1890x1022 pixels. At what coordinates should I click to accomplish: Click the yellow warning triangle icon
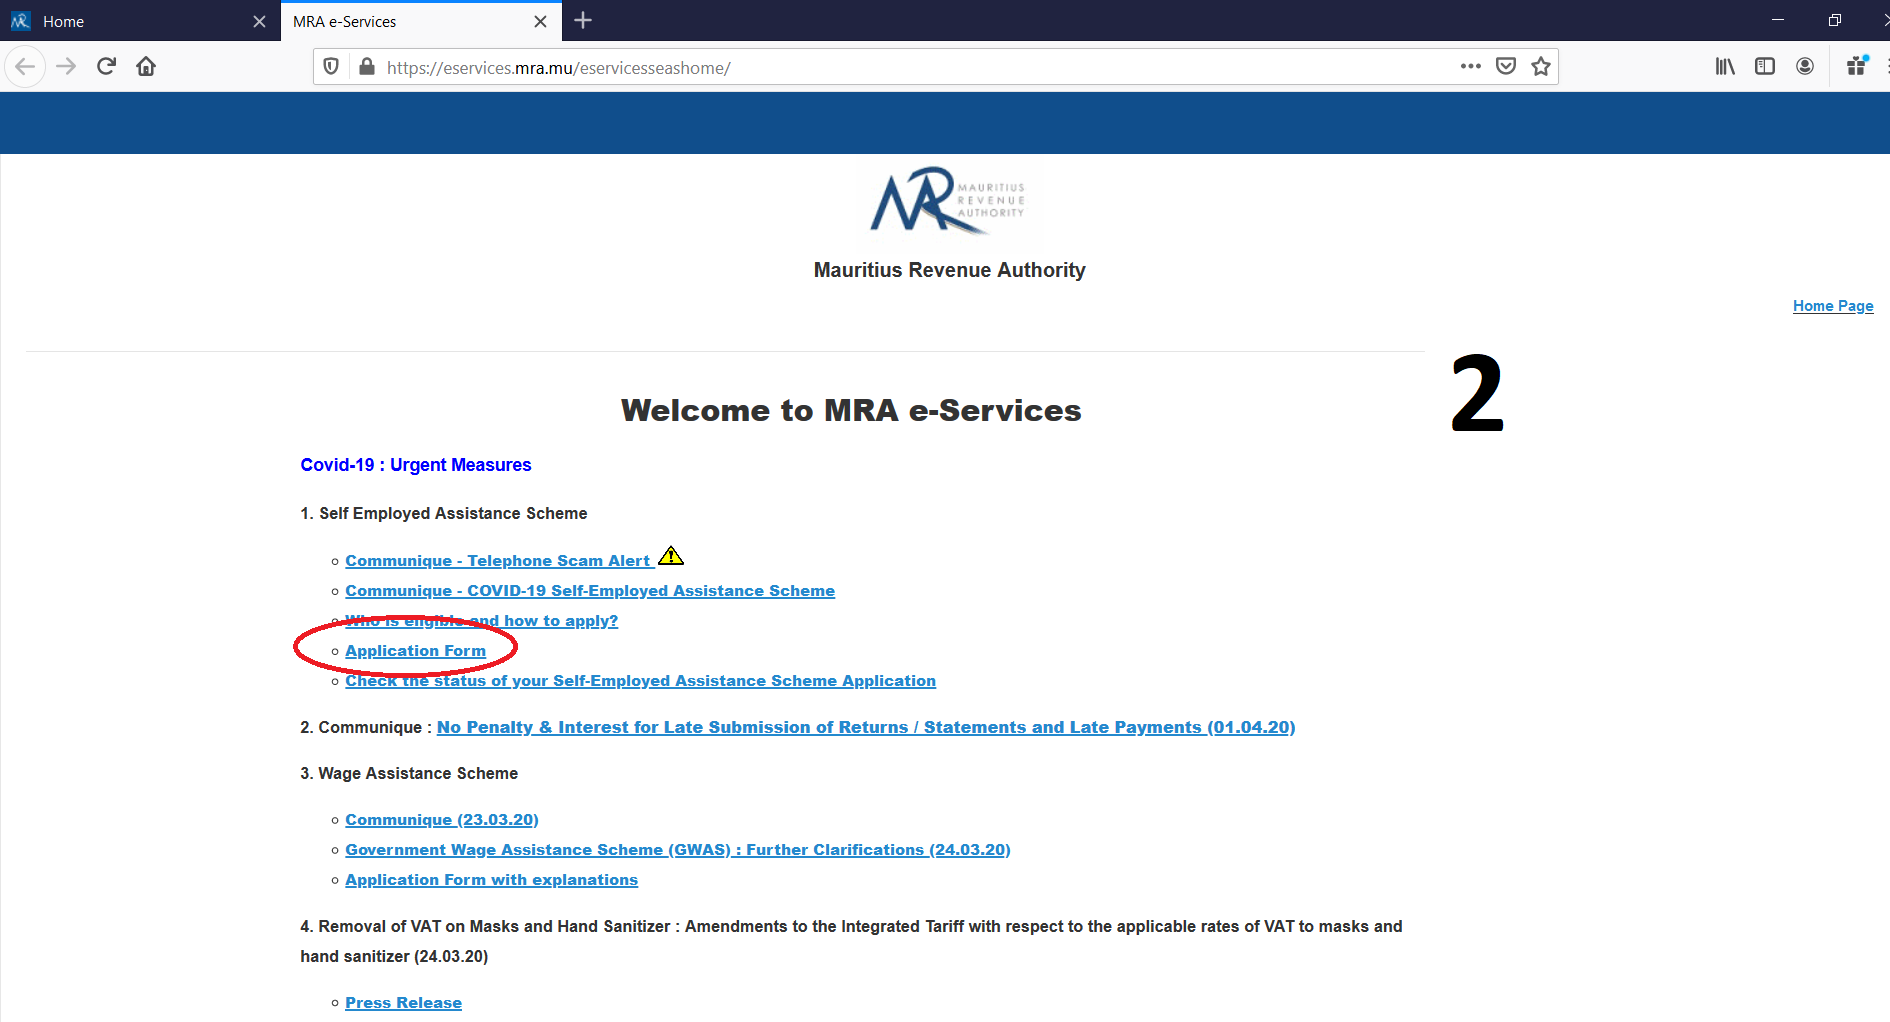coord(671,556)
